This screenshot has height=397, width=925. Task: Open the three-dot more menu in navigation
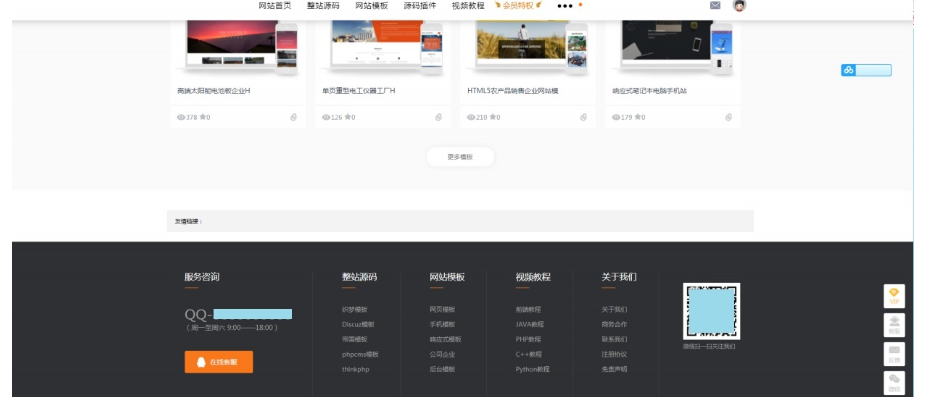(x=565, y=6)
